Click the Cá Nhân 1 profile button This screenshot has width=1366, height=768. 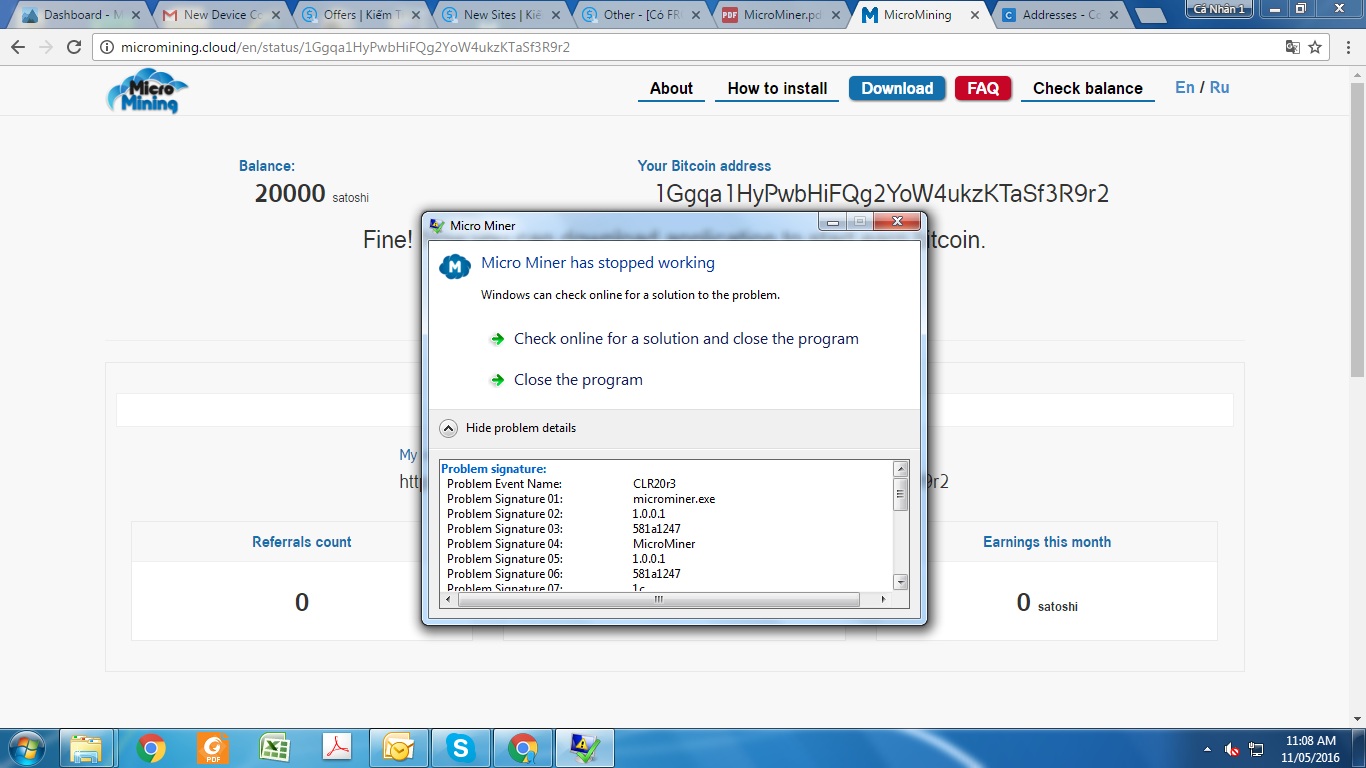pyautogui.click(x=1220, y=9)
